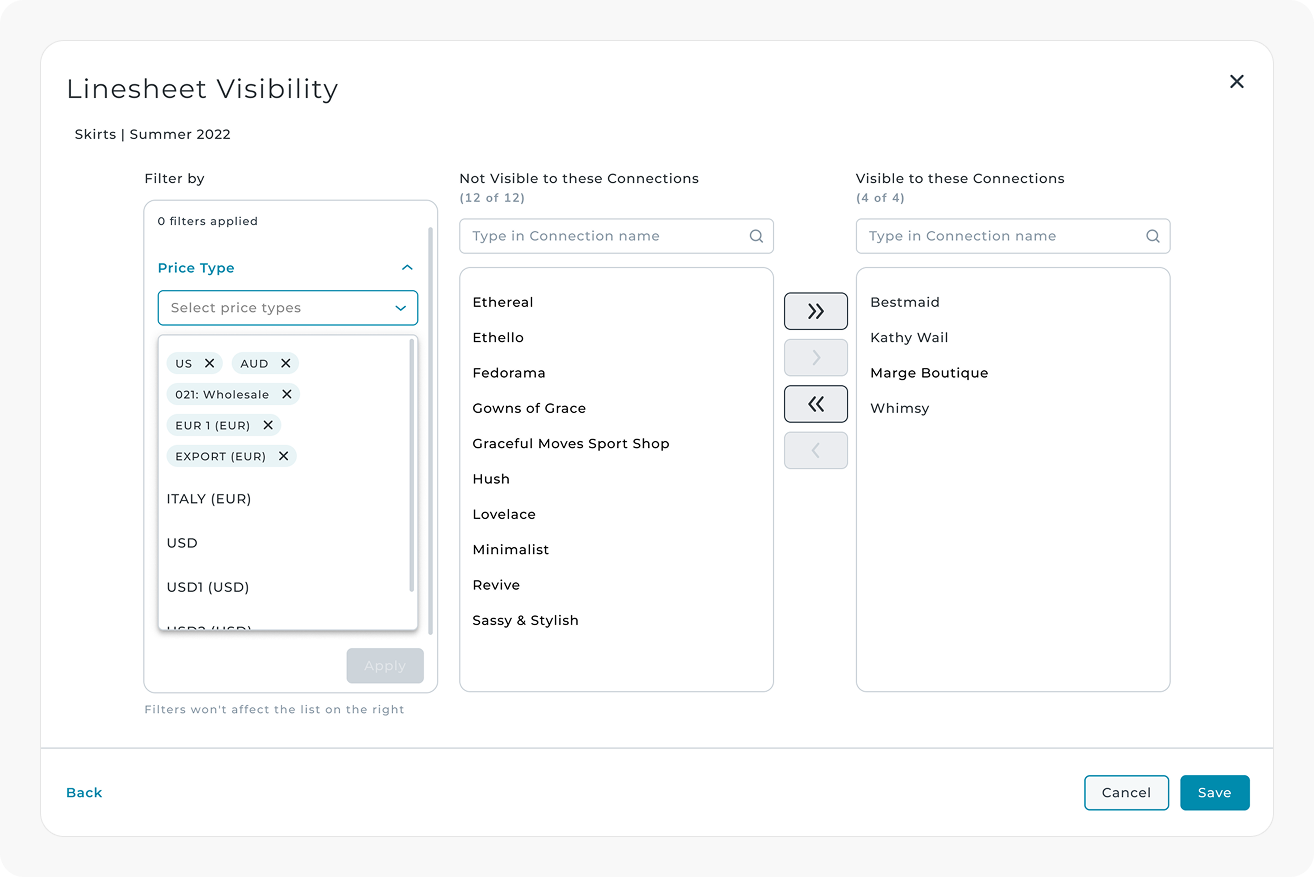Image resolution: width=1314 pixels, height=877 pixels.
Task: Select Graceful Moves Sport Shop connection
Action: 571,444
